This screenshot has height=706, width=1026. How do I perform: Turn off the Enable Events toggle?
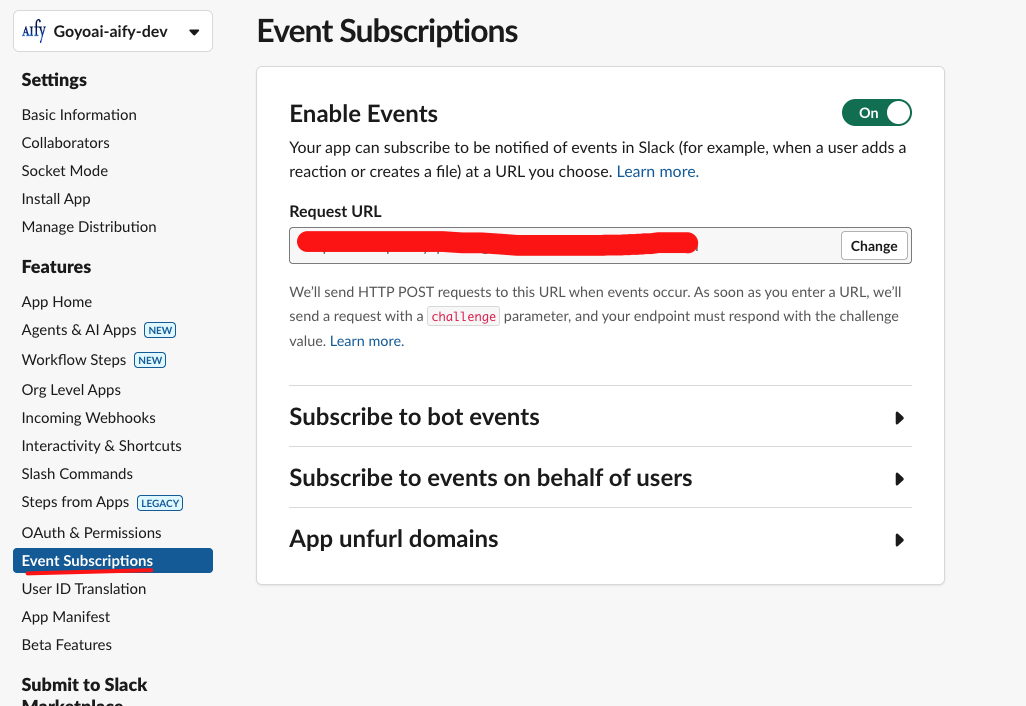876,113
